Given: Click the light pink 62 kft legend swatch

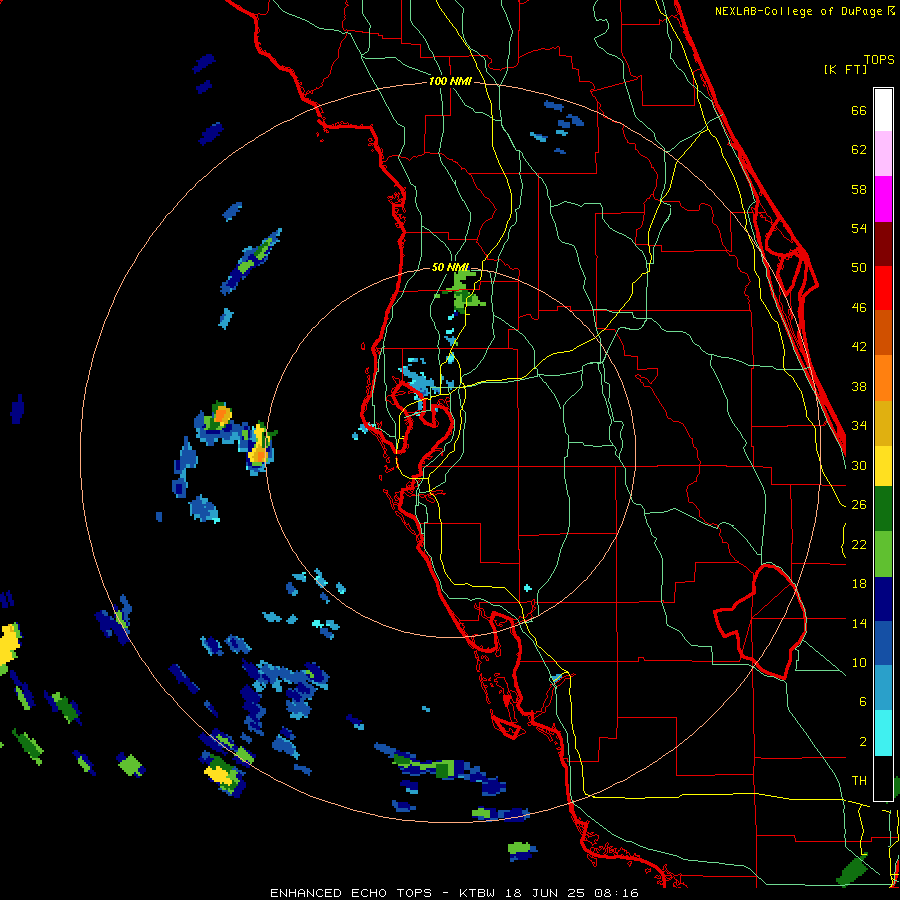Looking at the screenshot, I should [883, 153].
